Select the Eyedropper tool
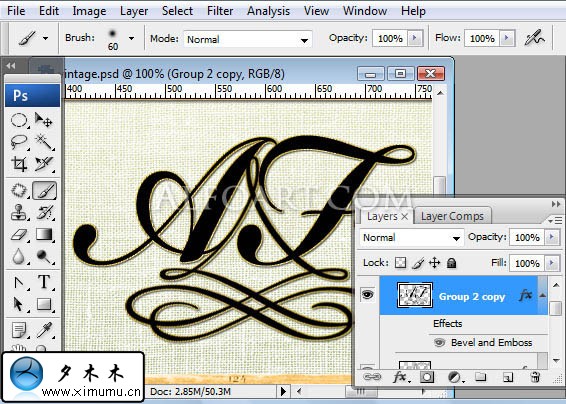Viewport: 566px width, 404px height. [x=44, y=330]
